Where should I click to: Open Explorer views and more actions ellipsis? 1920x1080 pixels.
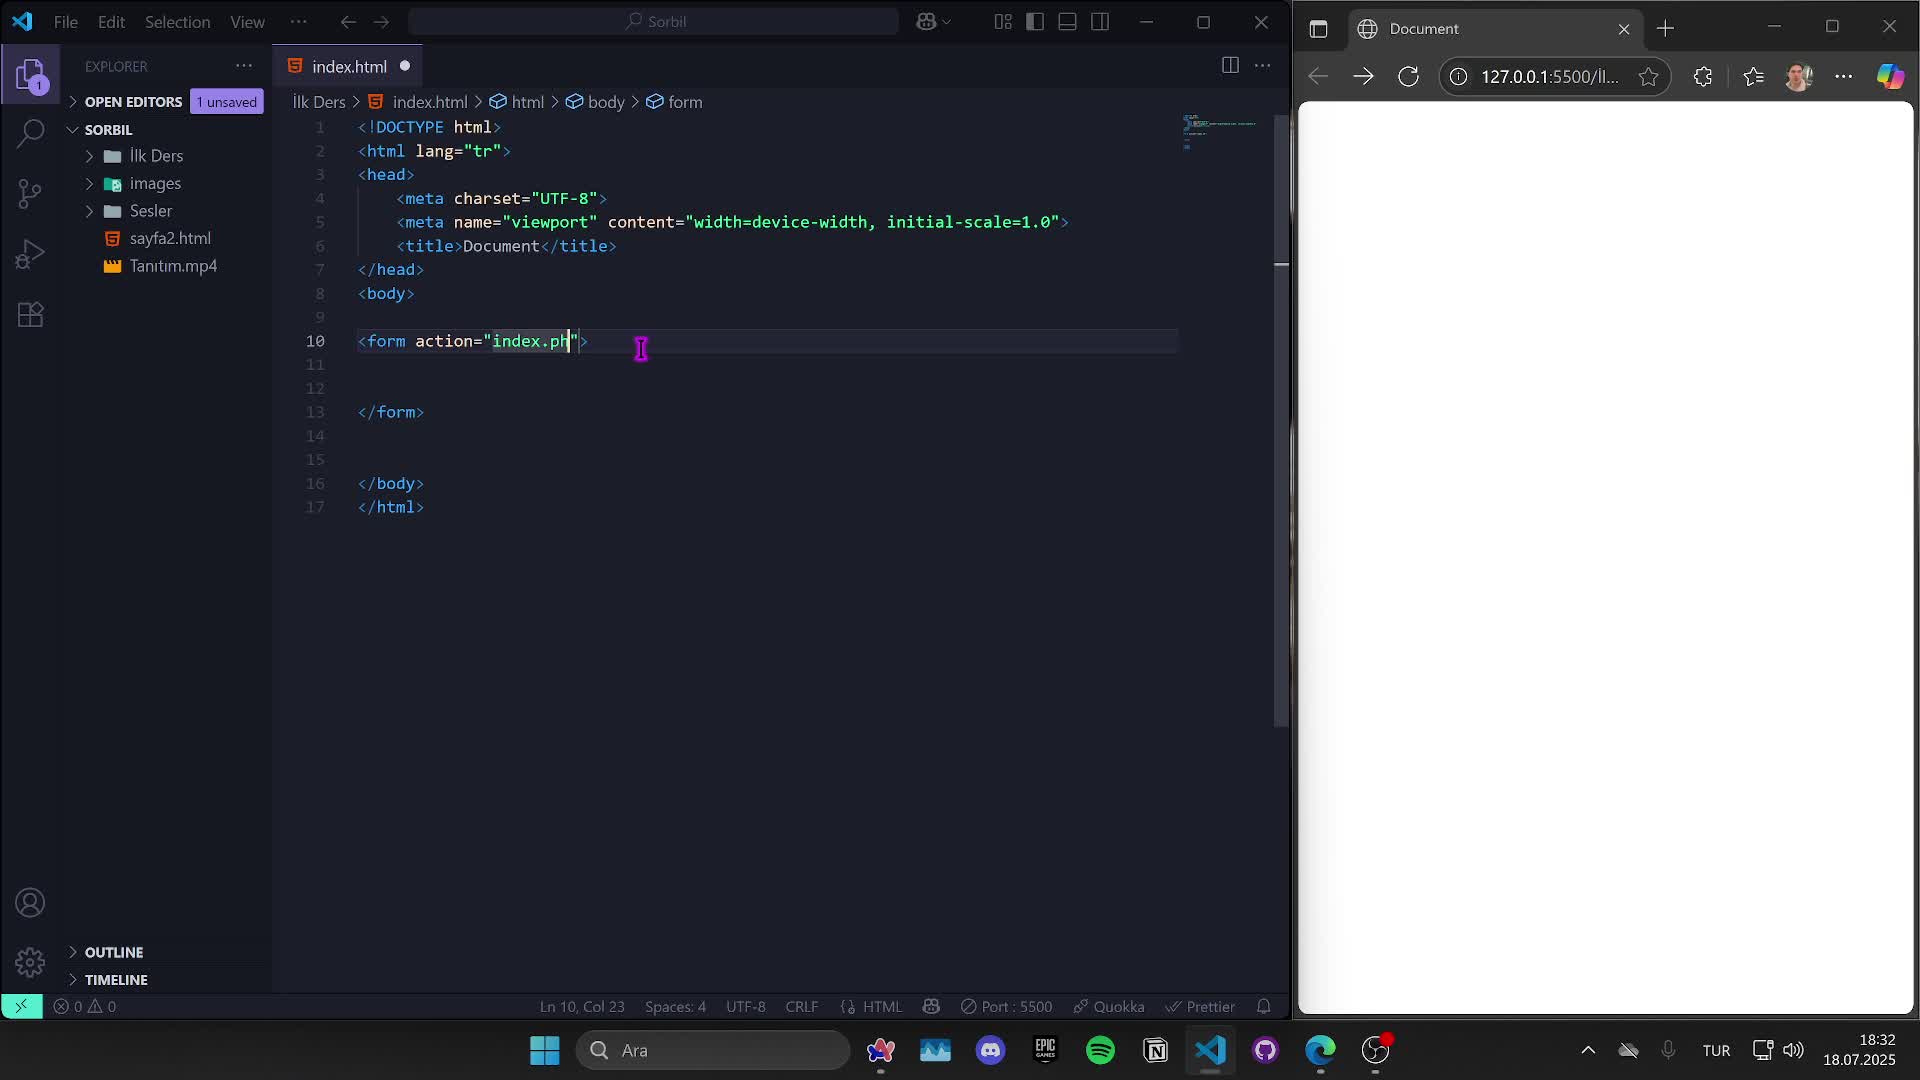click(x=244, y=66)
